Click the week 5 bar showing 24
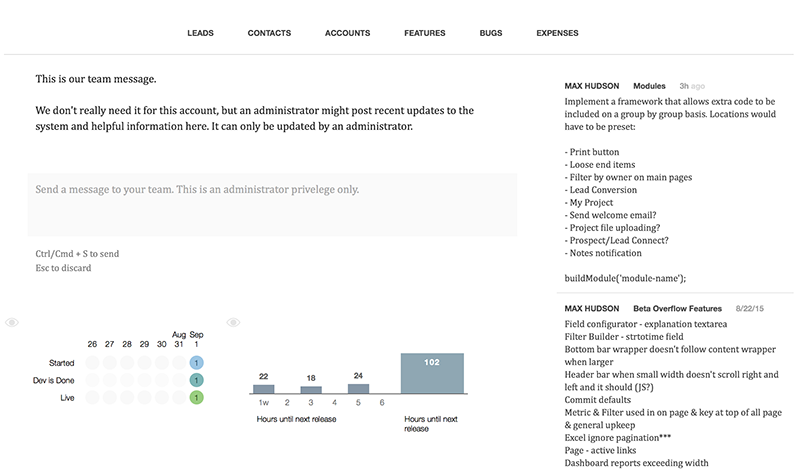 tap(359, 388)
